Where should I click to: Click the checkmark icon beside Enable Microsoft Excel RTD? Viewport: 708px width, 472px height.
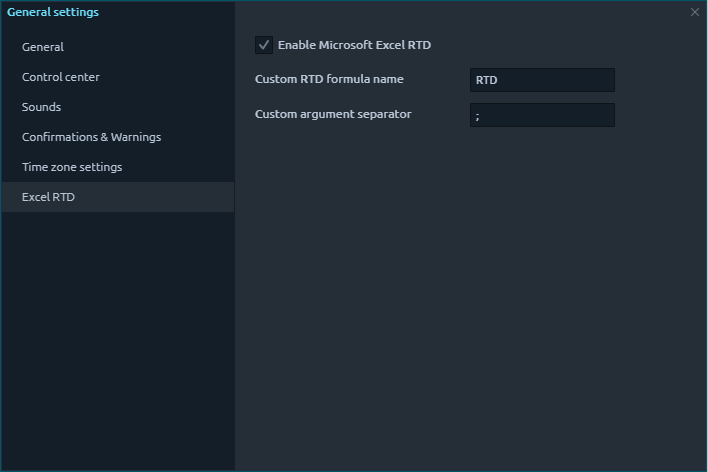(264, 45)
